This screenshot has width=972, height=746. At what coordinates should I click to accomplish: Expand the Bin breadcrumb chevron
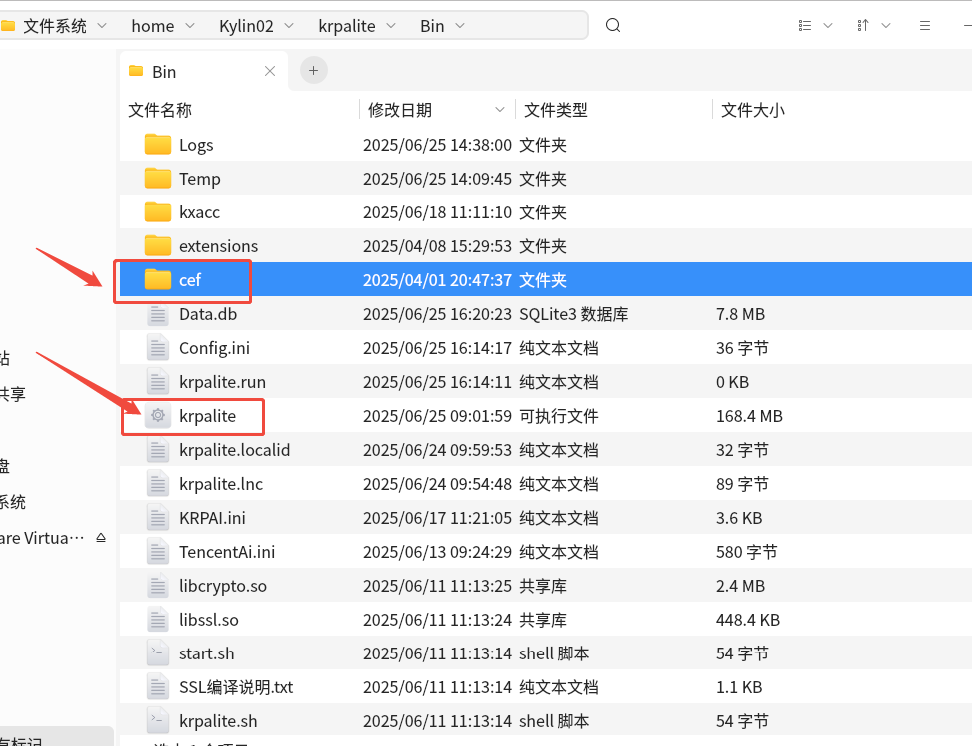pos(460,25)
